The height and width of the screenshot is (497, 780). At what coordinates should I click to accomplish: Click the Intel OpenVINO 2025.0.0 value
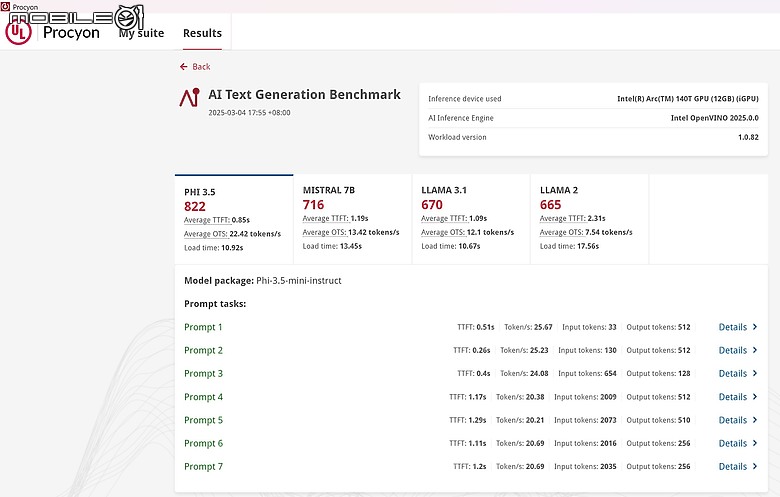[x=714, y=118]
